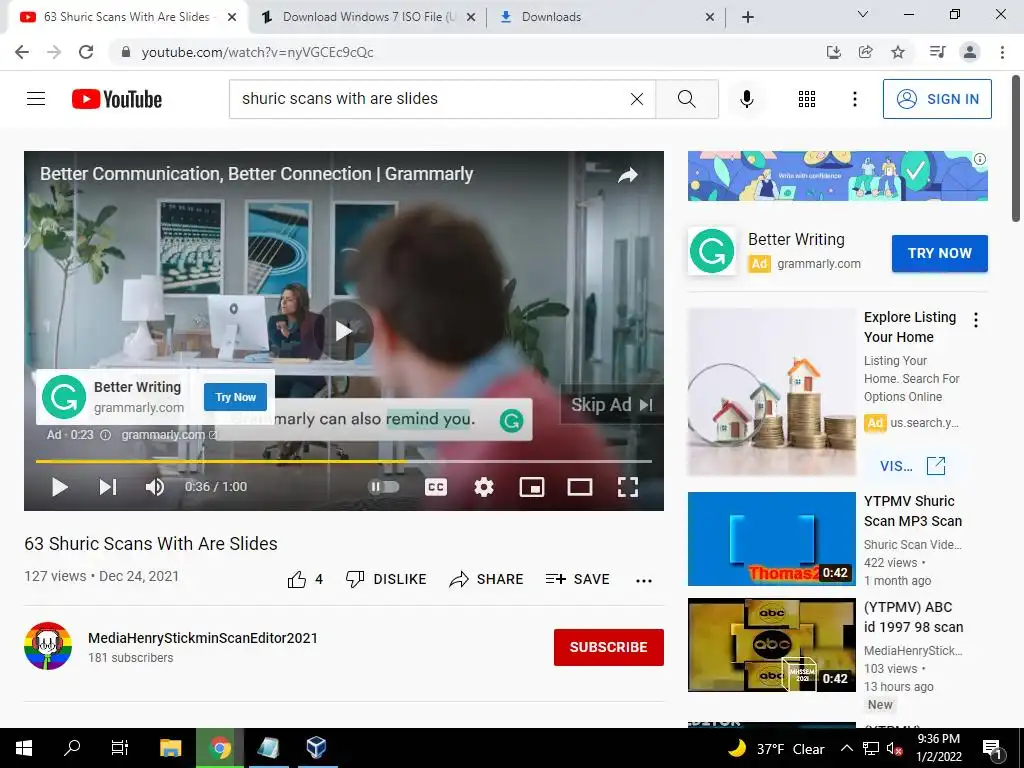Play the video from center overlay
Viewport: 1024px width, 768px height.
click(344, 331)
